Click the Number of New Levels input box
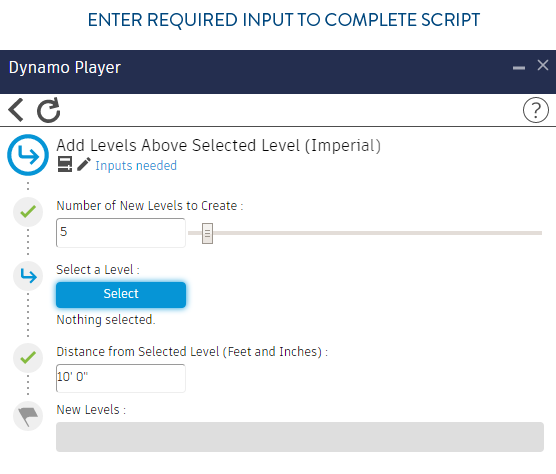This screenshot has height=474, width=556. 121,233
